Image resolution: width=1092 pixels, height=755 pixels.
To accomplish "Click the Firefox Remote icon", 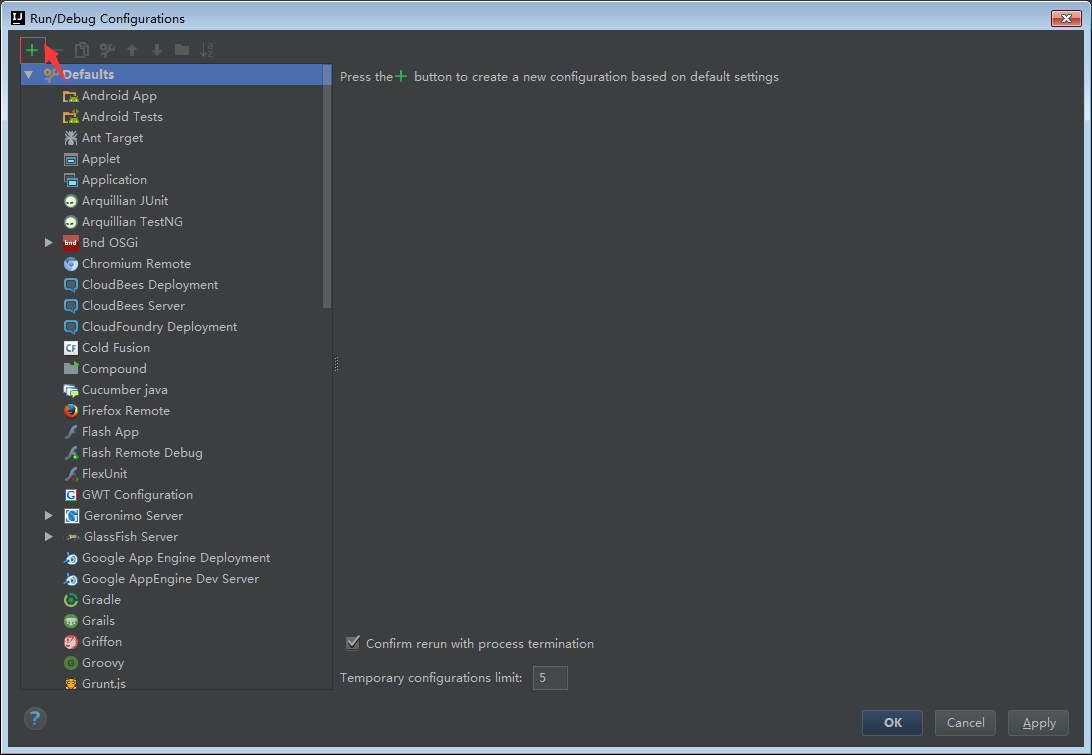I will click(x=70, y=411).
